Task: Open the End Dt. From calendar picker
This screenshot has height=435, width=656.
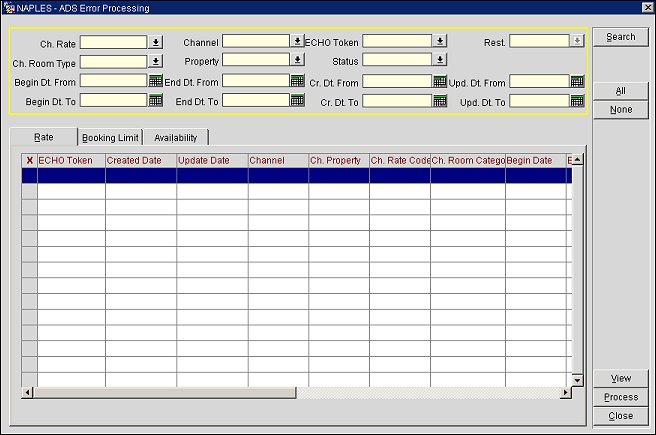Action: pyautogui.click(x=297, y=81)
